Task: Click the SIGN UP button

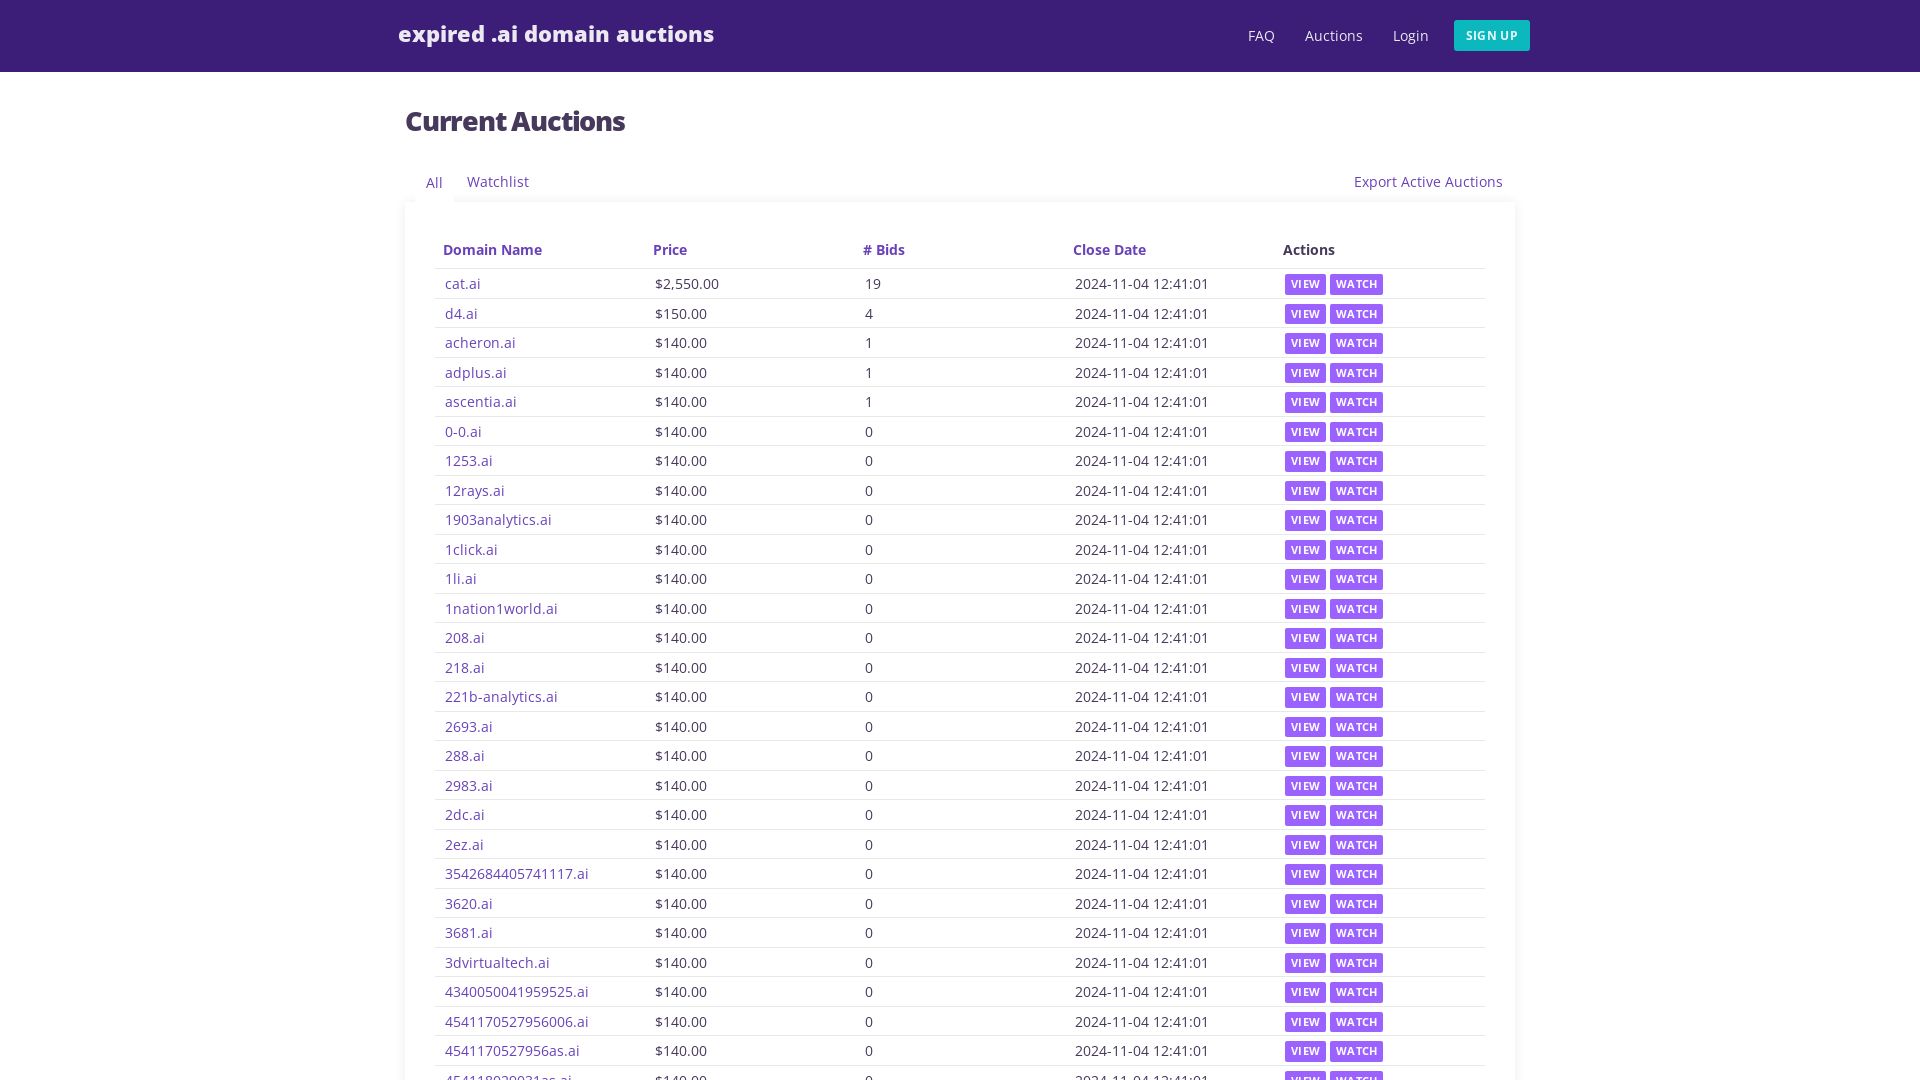Action: (x=1491, y=35)
